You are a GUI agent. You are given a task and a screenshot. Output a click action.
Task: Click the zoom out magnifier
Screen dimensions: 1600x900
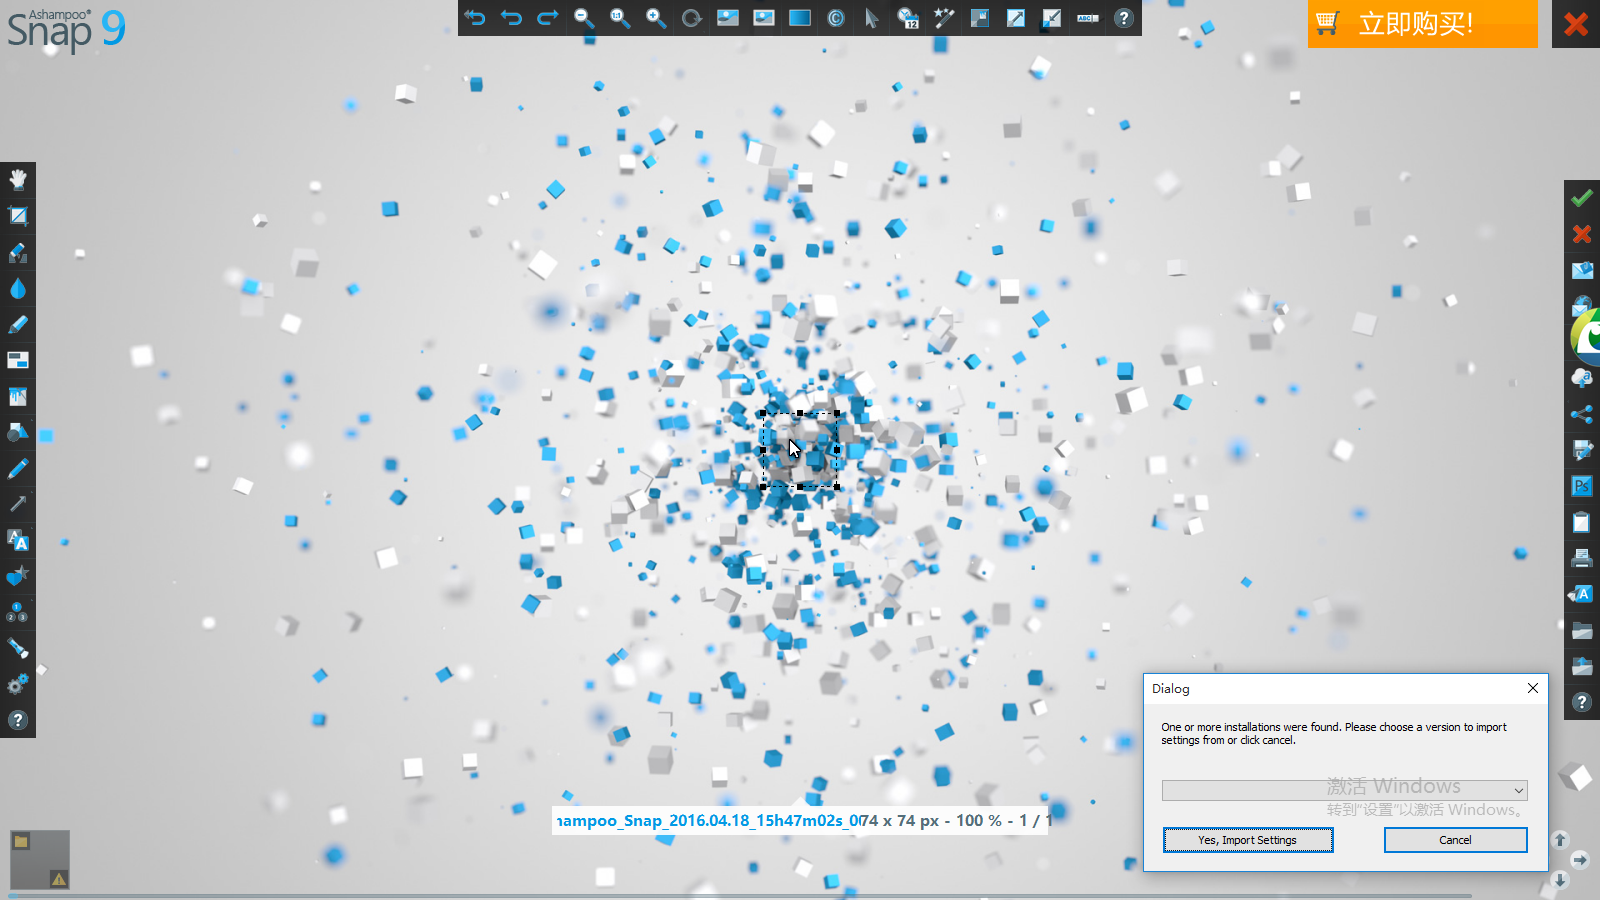(x=584, y=18)
